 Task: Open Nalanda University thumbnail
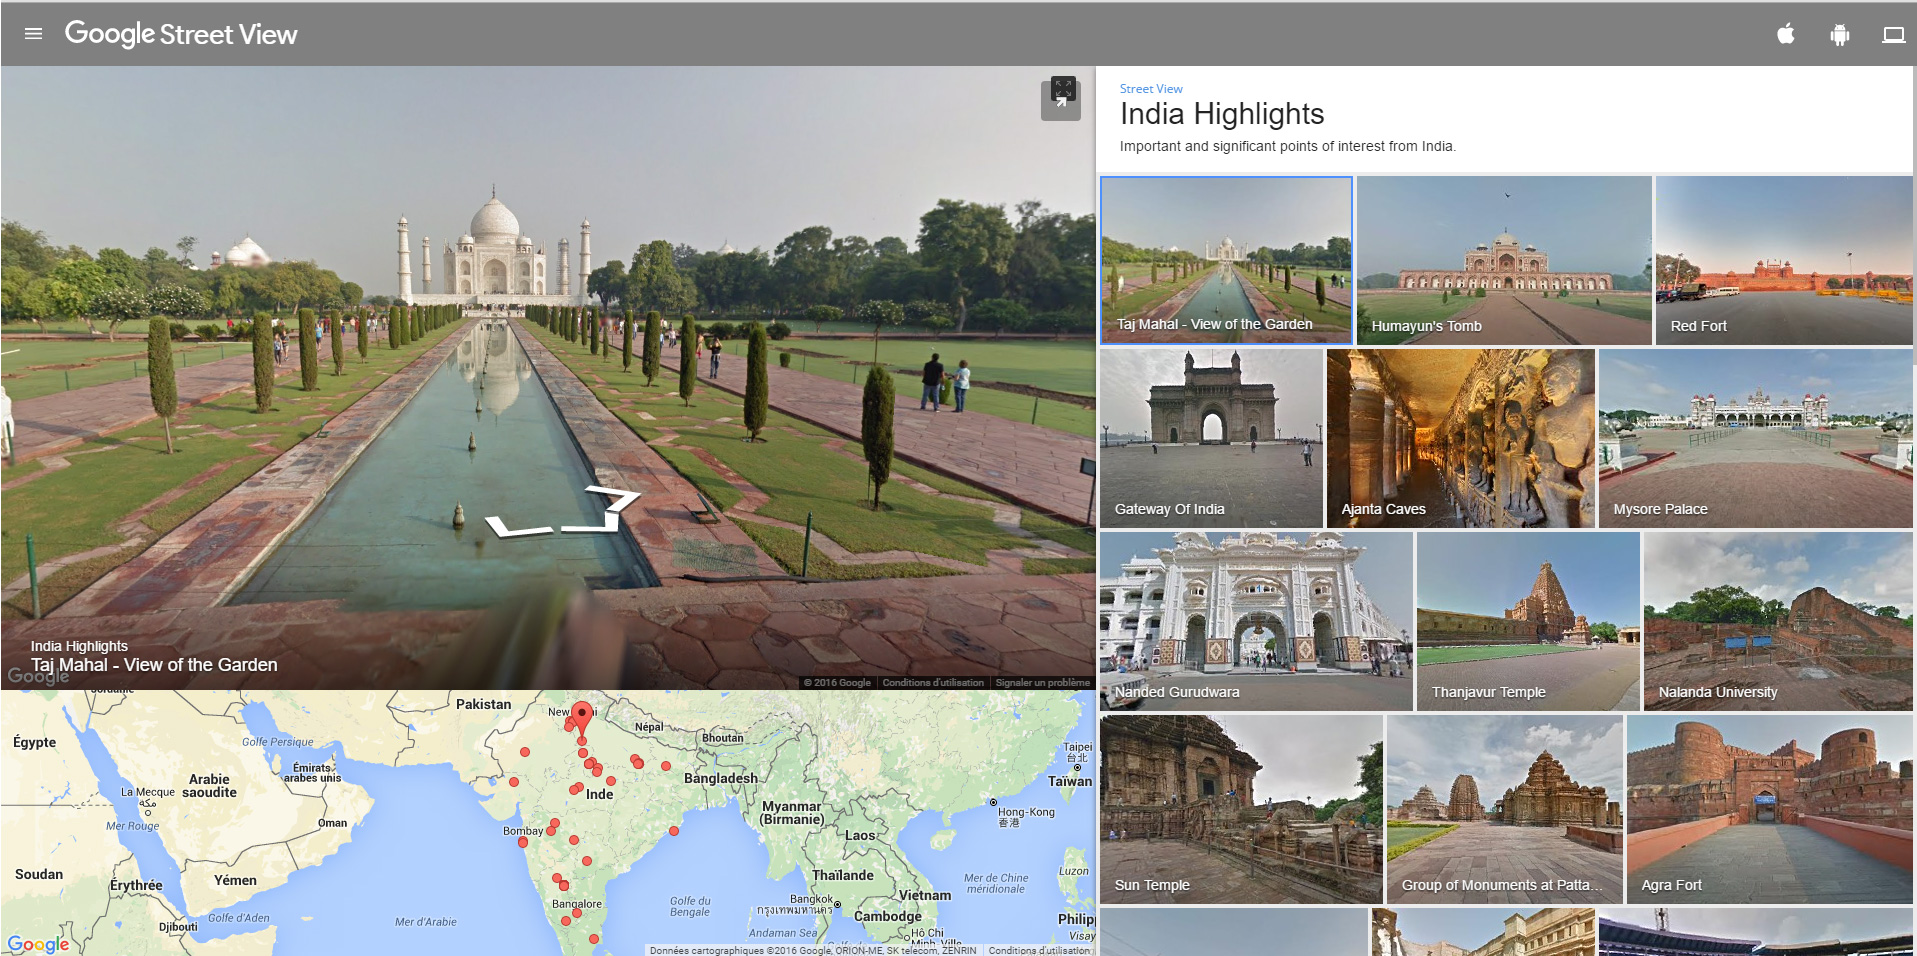click(x=1778, y=621)
